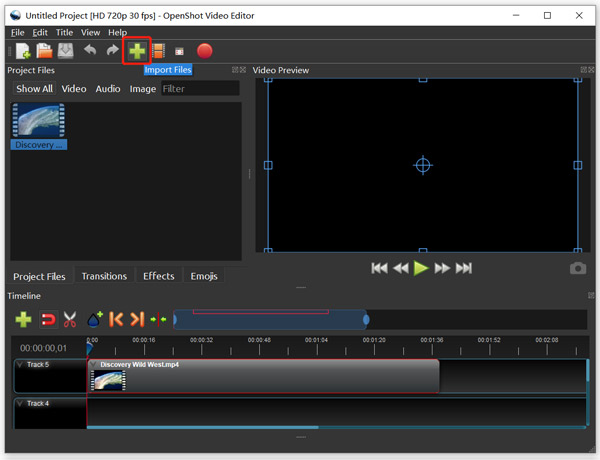The width and height of the screenshot is (600, 460).
Task: Select the Discovery Wild West.mp4 clip on Track 5
Action: (x=263, y=376)
